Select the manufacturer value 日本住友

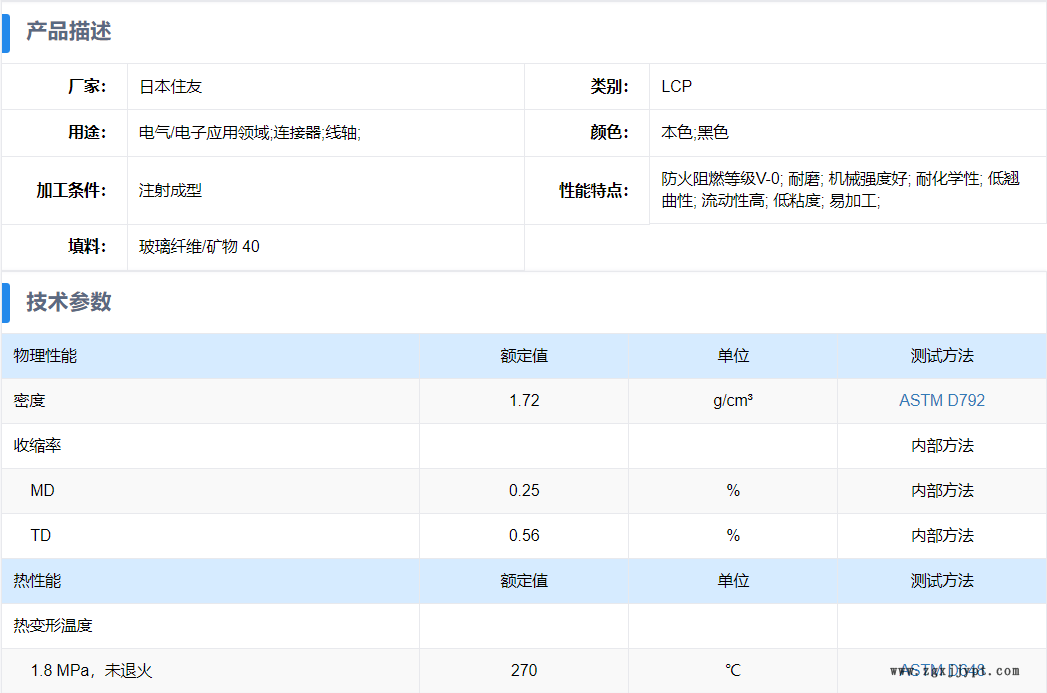click(170, 87)
